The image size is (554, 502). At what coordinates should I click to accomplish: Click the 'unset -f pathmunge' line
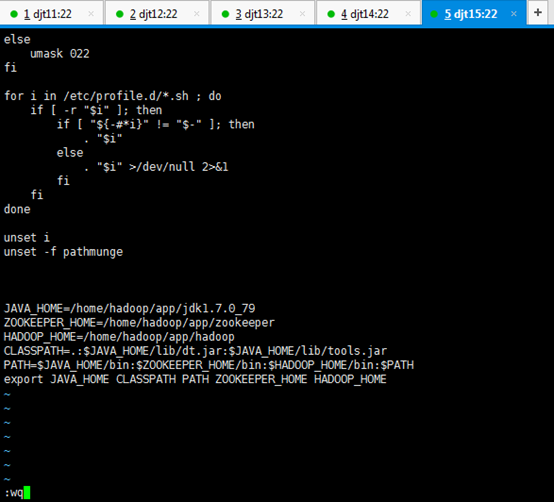[x=63, y=252]
